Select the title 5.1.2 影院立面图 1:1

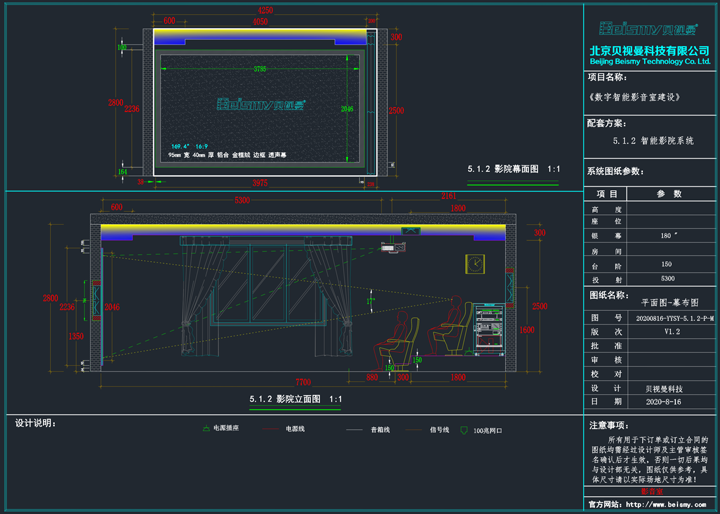pos(295,399)
